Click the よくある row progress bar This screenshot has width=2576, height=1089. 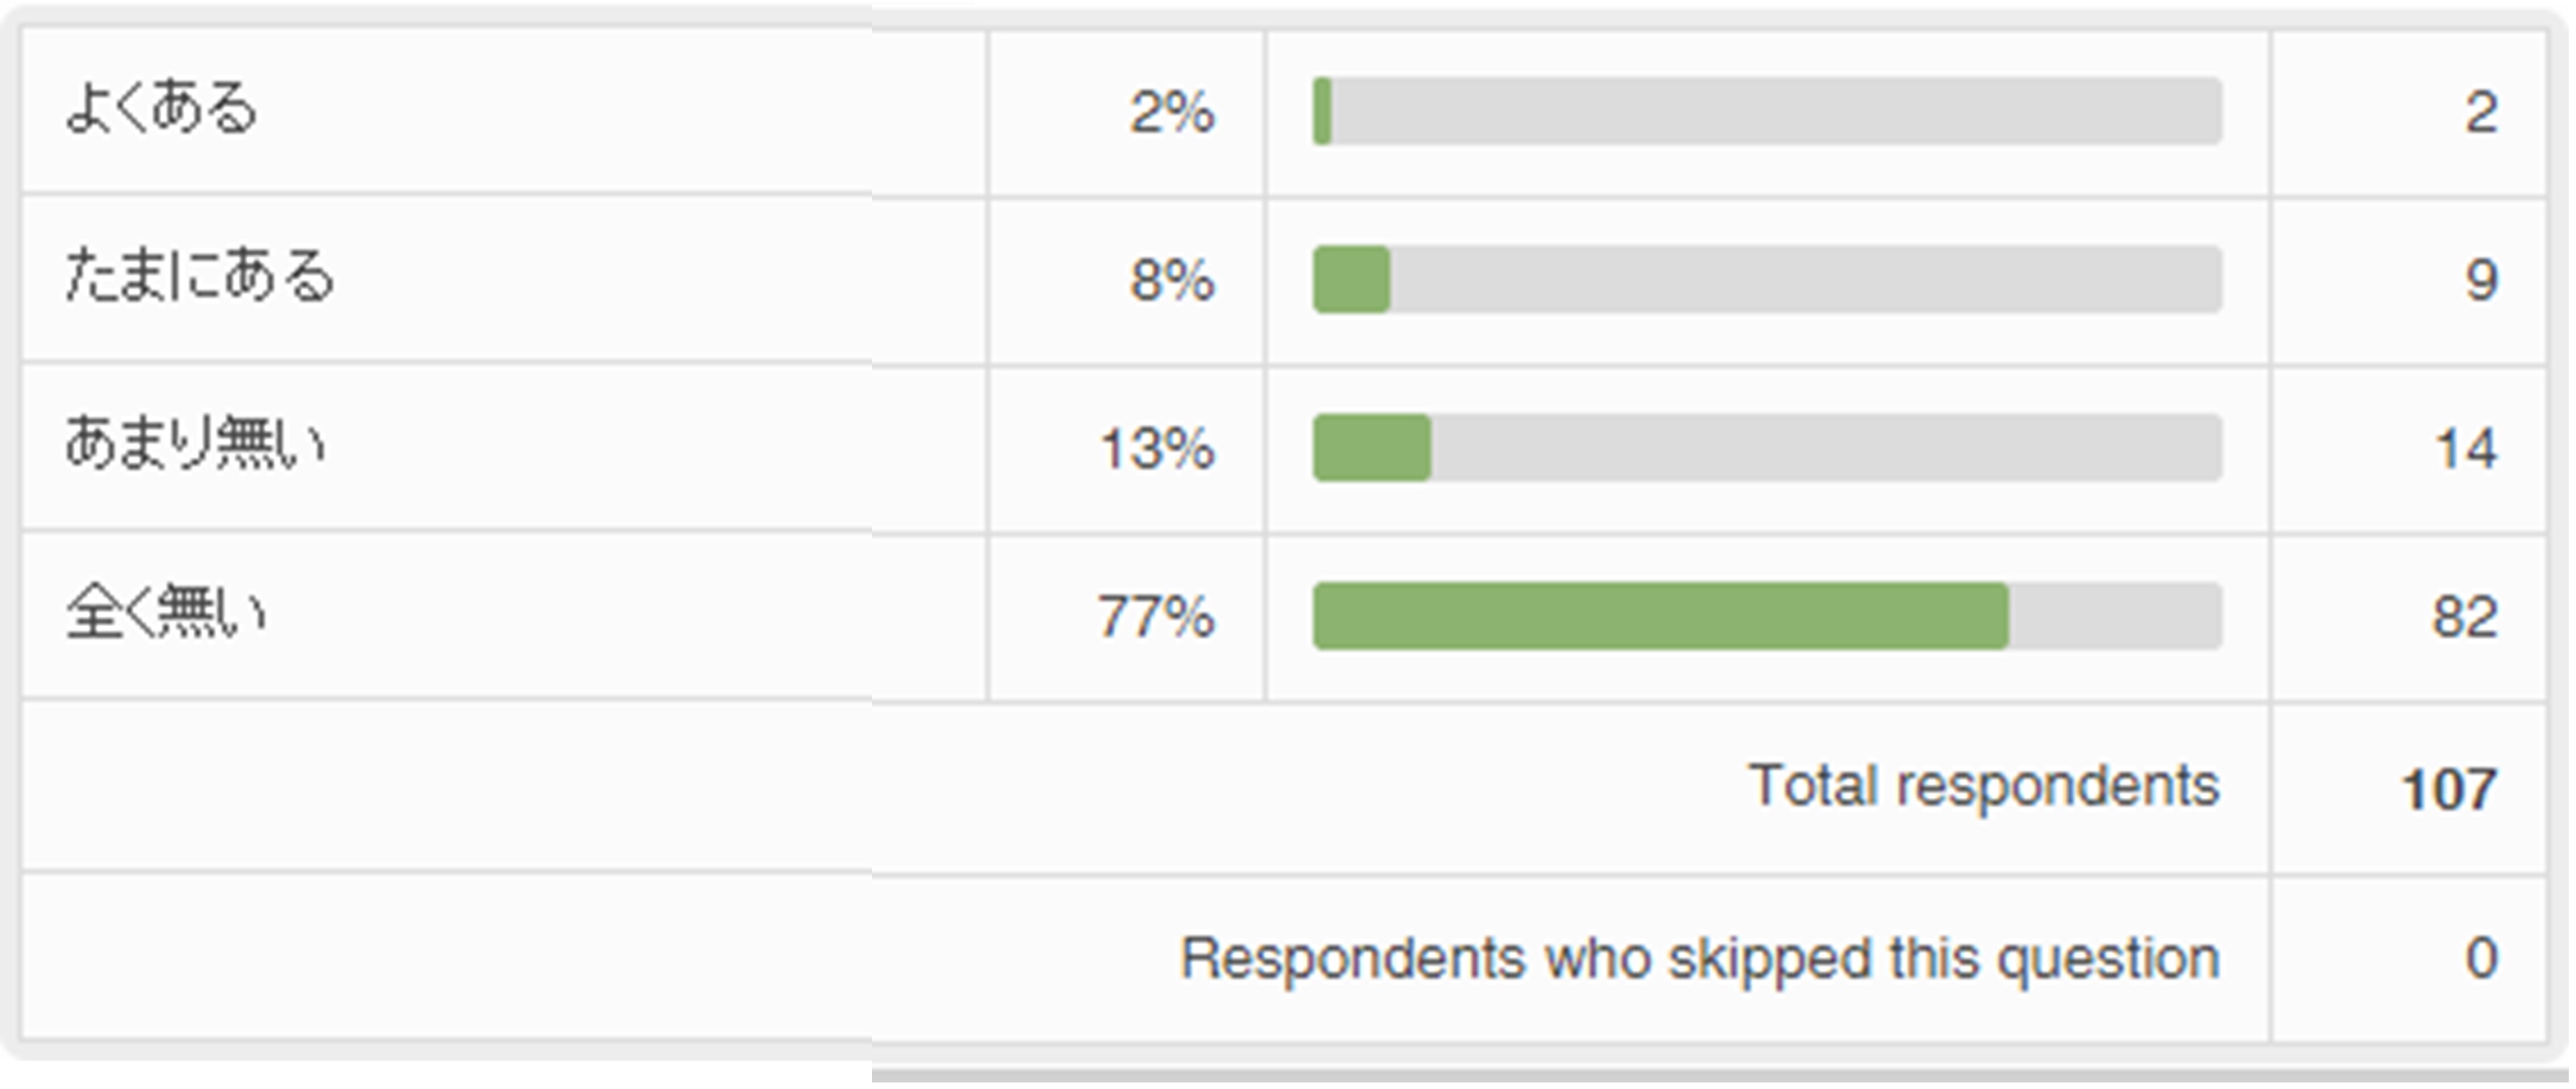pos(1767,111)
